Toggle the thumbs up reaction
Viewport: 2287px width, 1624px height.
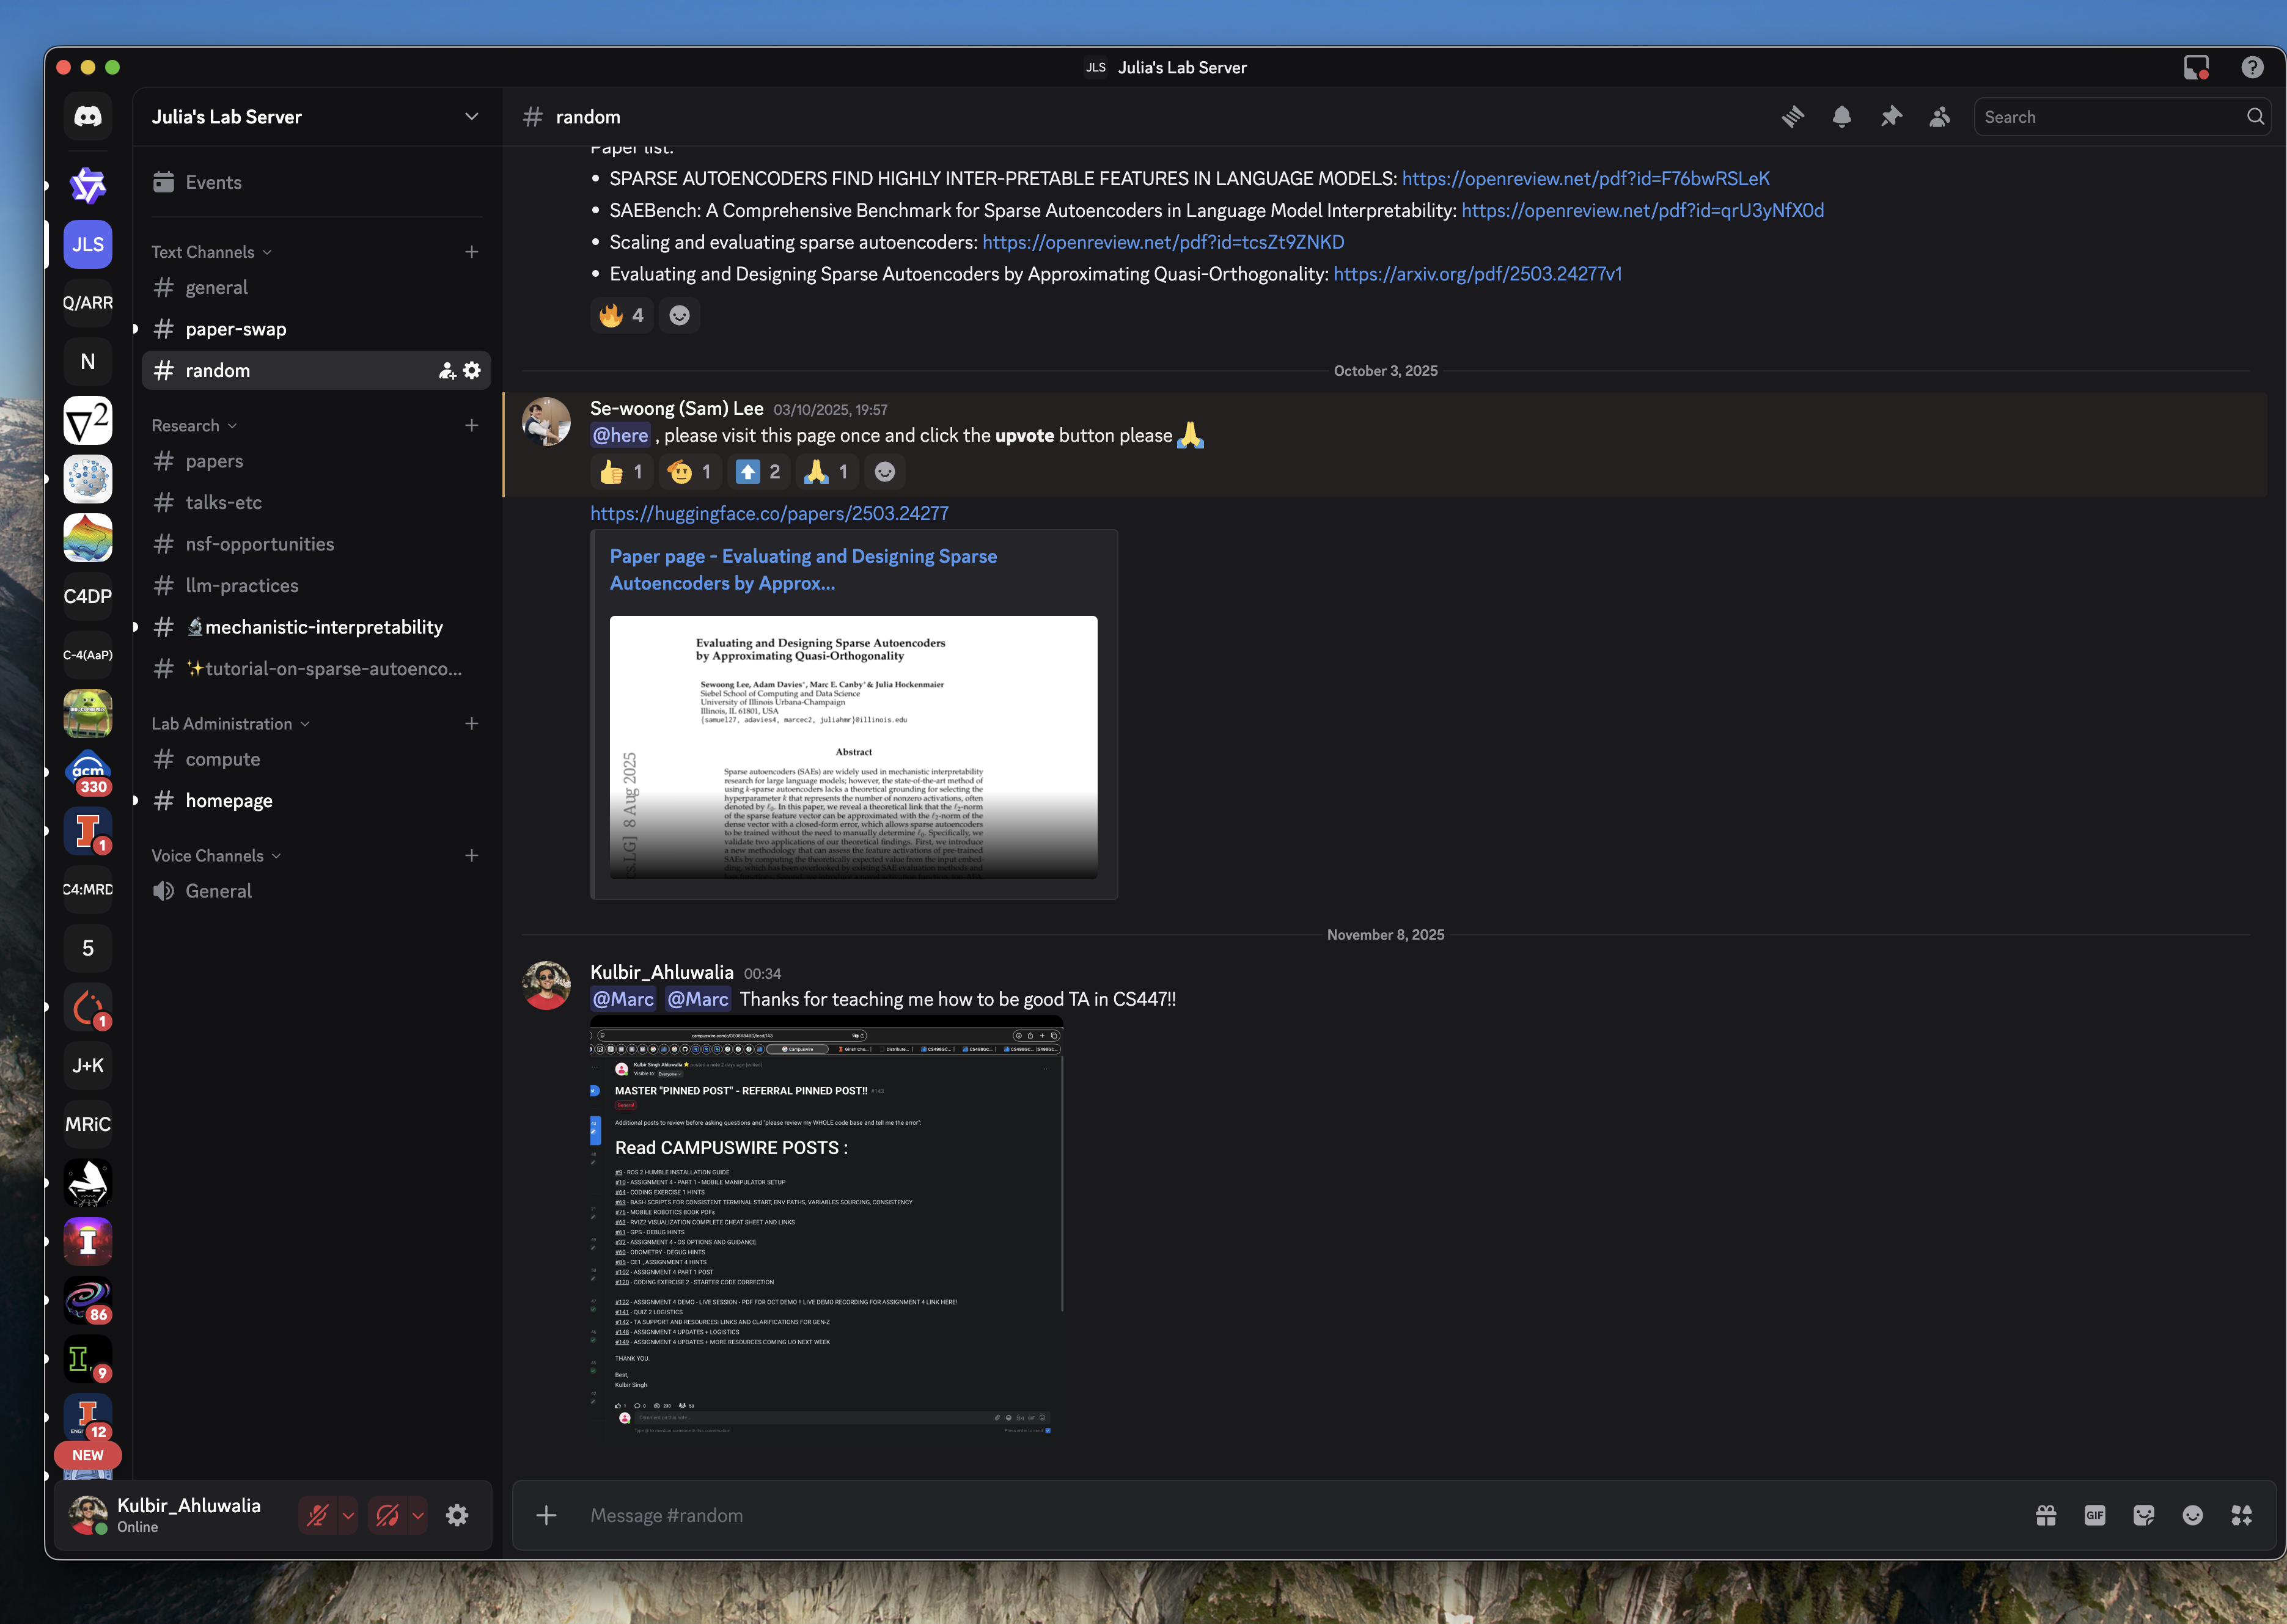[x=621, y=472]
